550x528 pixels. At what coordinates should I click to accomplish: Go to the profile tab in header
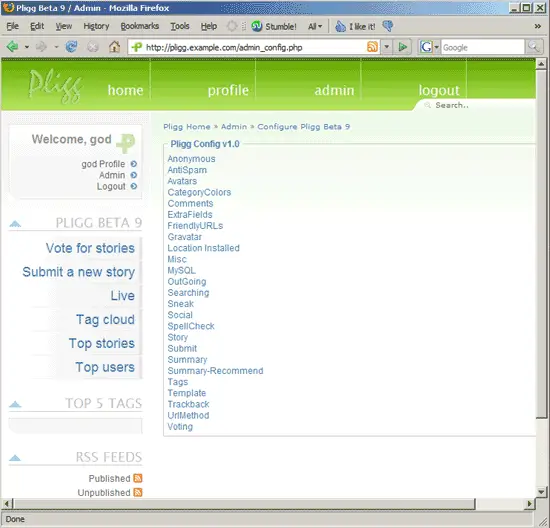(228, 91)
